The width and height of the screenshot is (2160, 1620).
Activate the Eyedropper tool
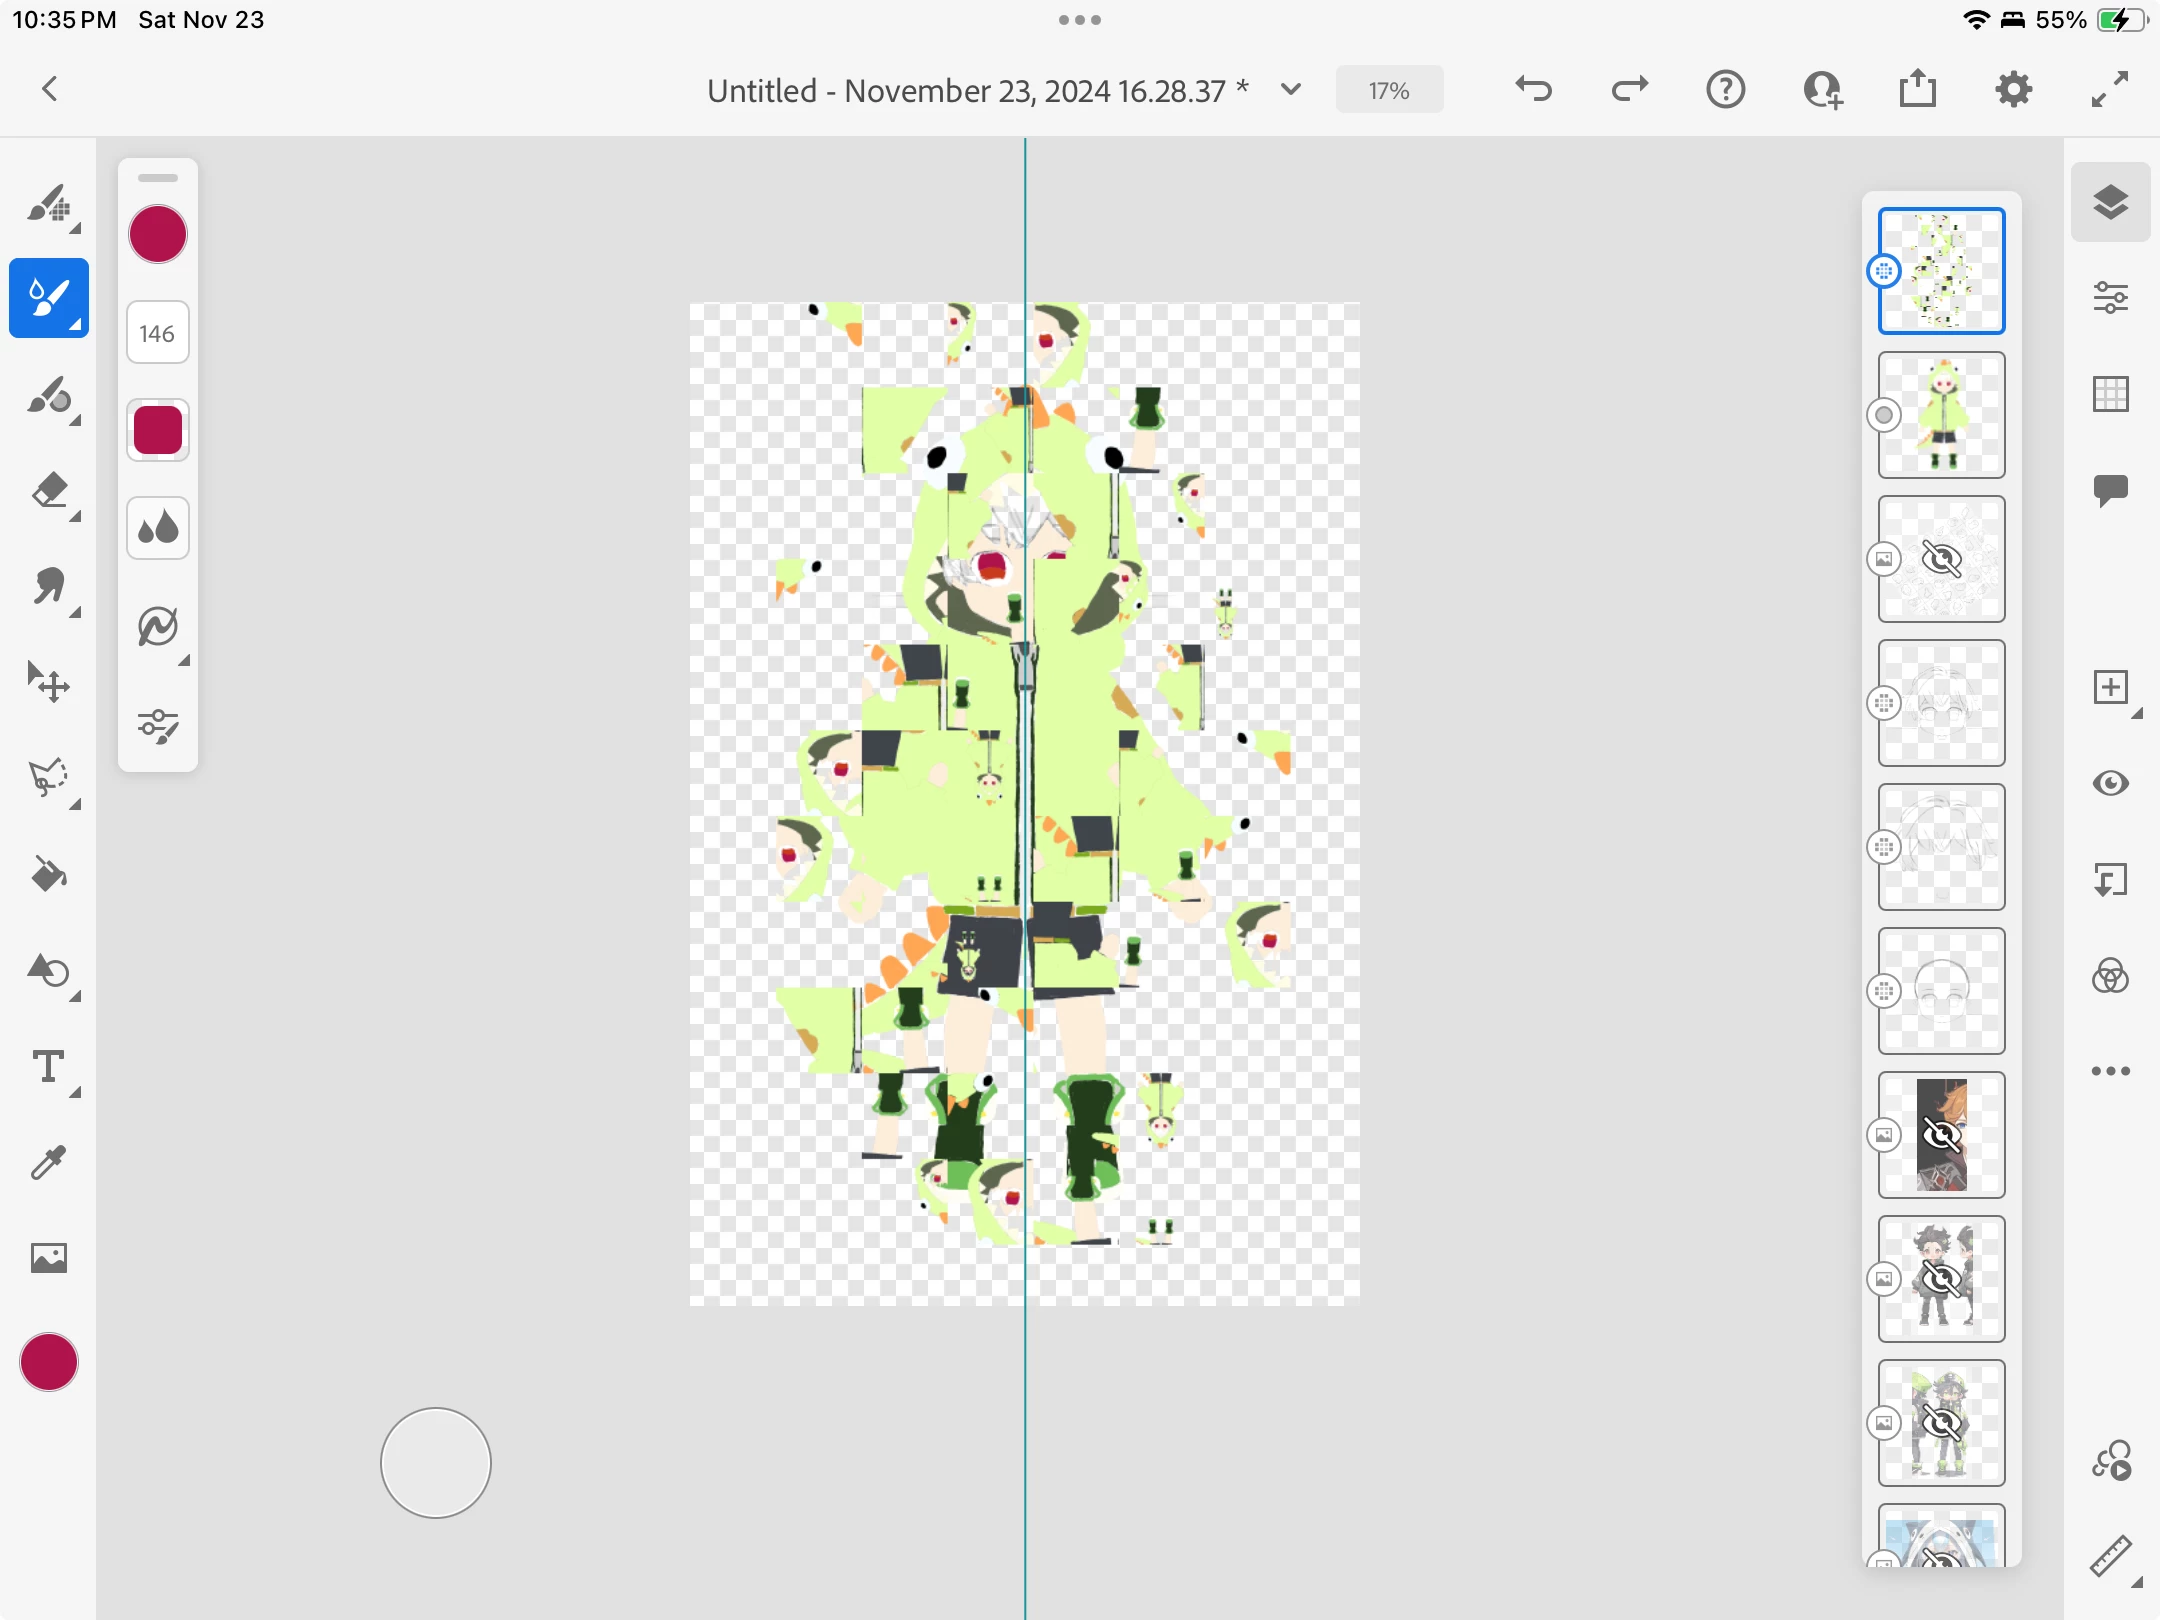pyautogui.click(x=48, y=1162)
